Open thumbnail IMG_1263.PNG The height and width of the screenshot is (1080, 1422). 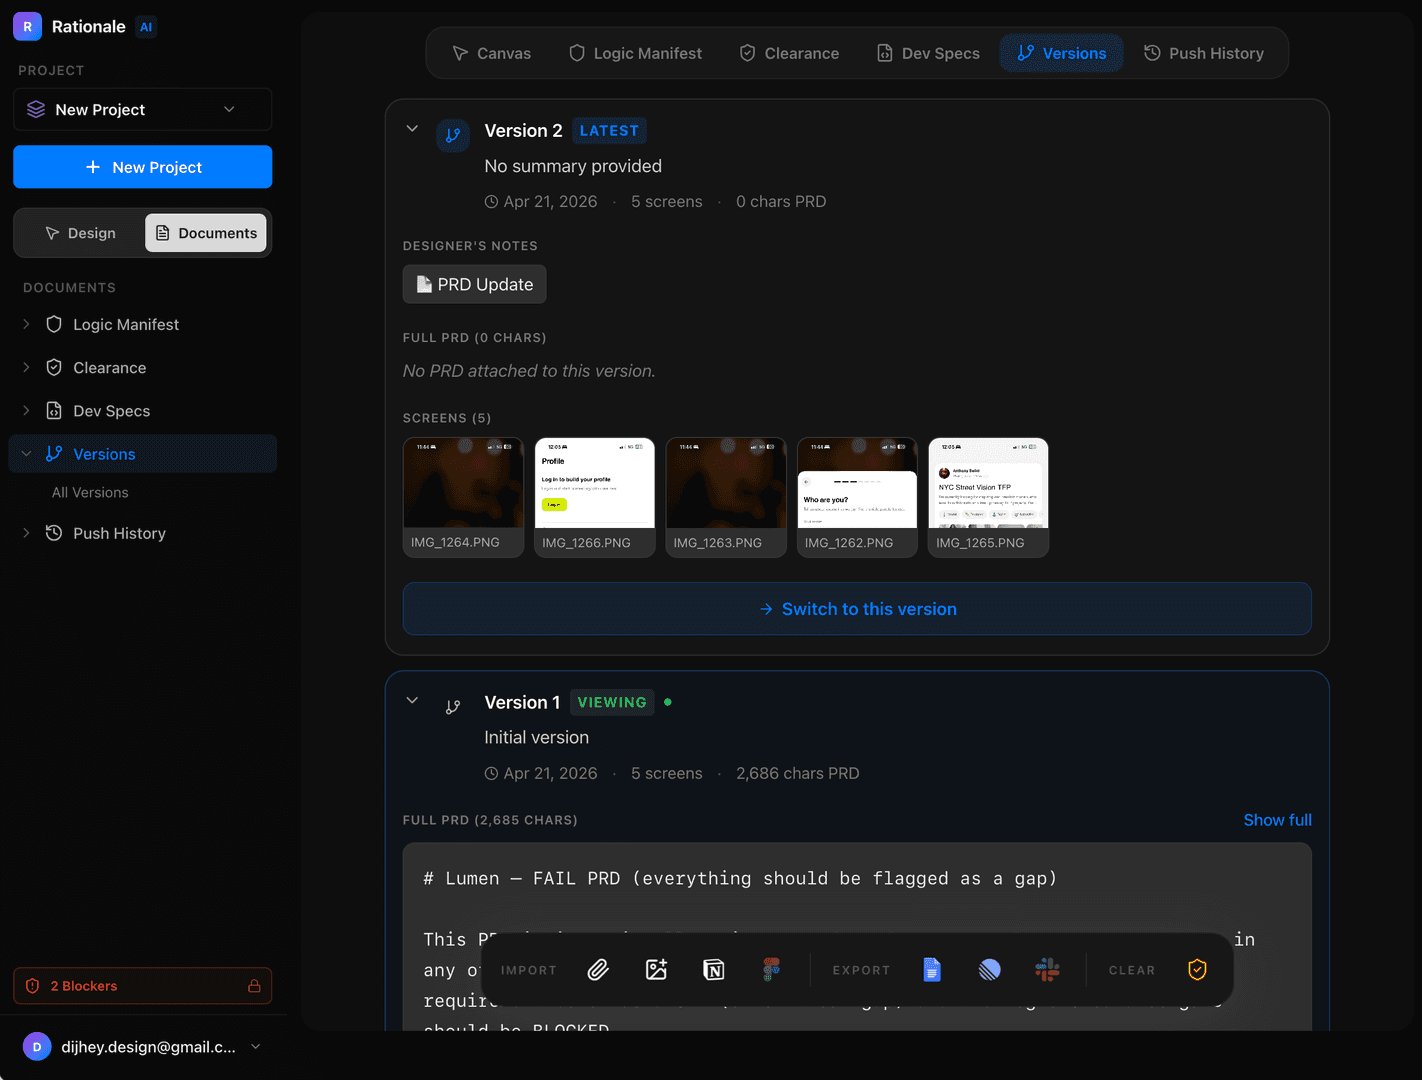(726, 497)
